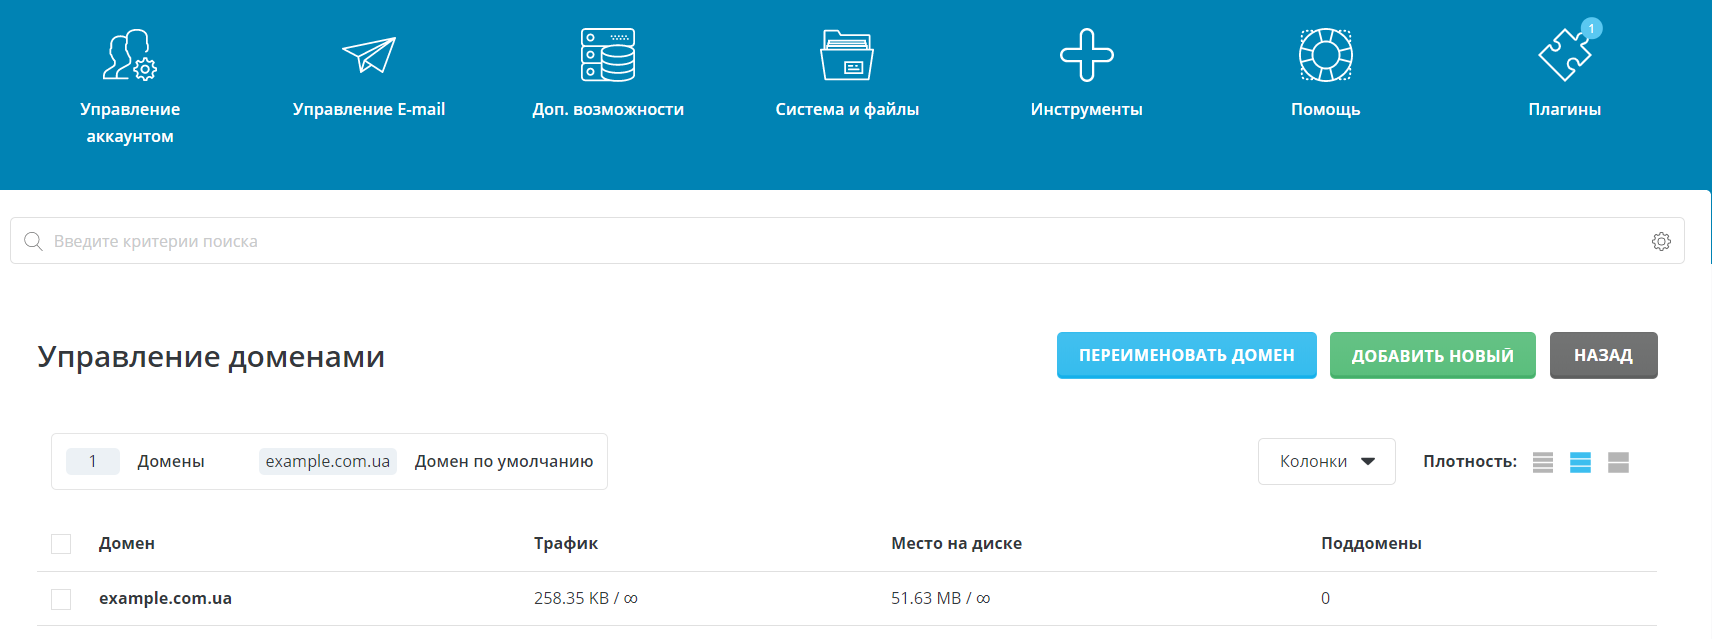Select medium density view
Image resolution: width=1712 pixels, height=639 pixels.
click(x=1580, y=462)
